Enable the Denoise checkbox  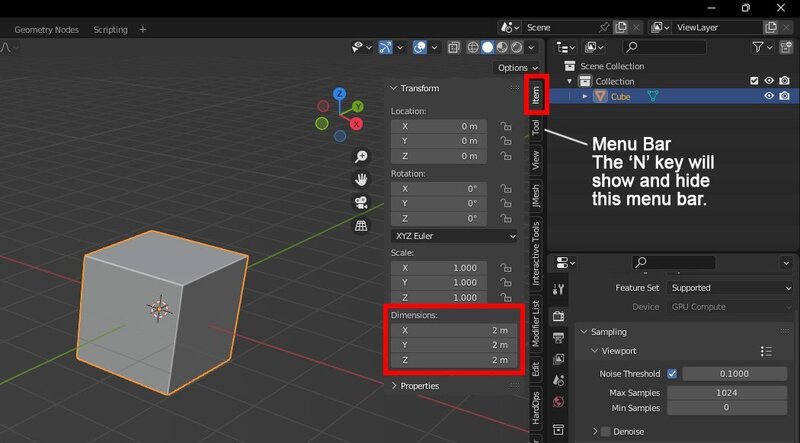click(606, 431)
